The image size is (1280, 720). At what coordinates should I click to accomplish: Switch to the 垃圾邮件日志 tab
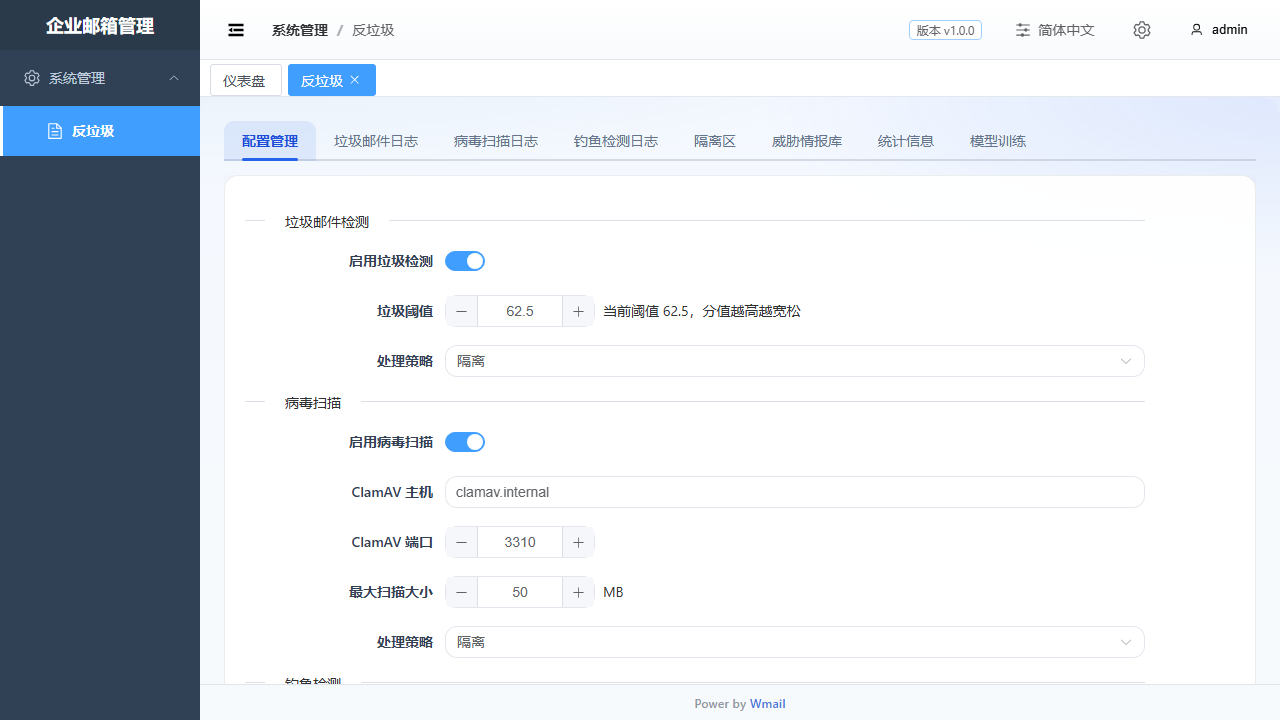tap(376, 141)
